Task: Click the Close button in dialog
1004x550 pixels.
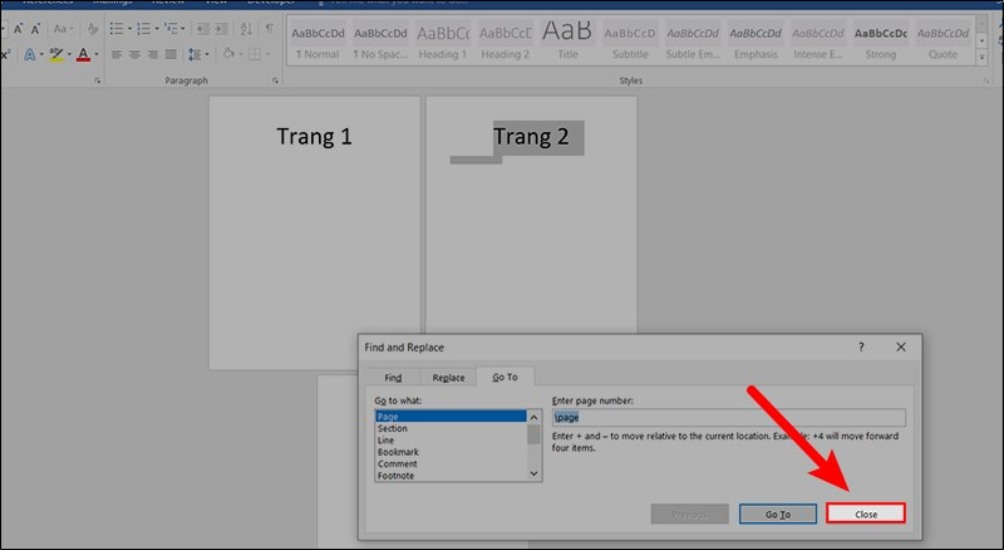Action: (866, 514)
